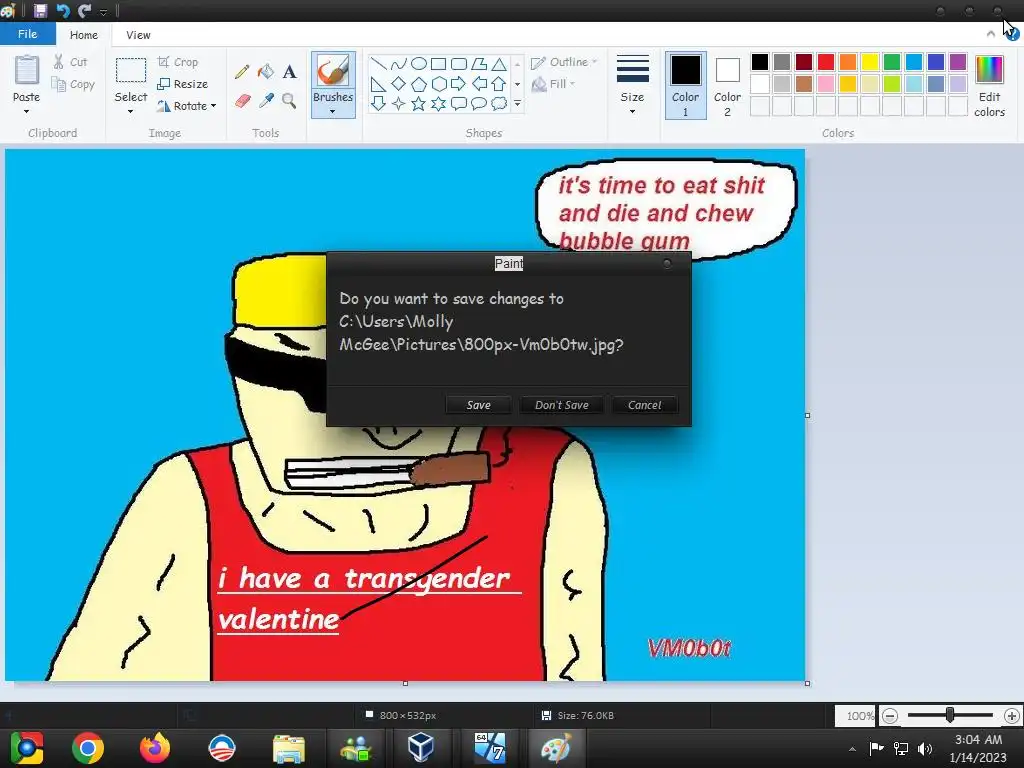
Task: Open the Customize Quick Access Toolbar dropdown
Action: 103,11
